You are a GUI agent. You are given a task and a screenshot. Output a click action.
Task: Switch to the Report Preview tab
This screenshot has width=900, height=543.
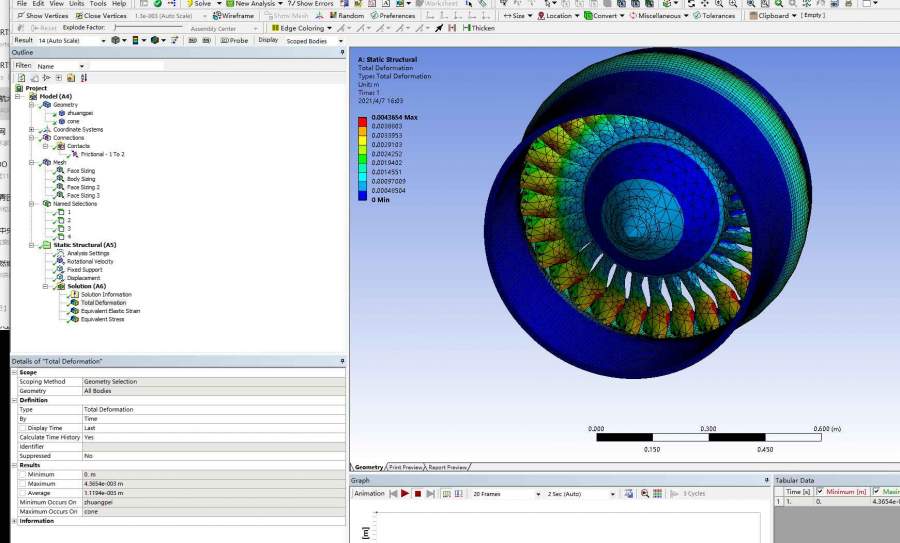click(447, 467)
